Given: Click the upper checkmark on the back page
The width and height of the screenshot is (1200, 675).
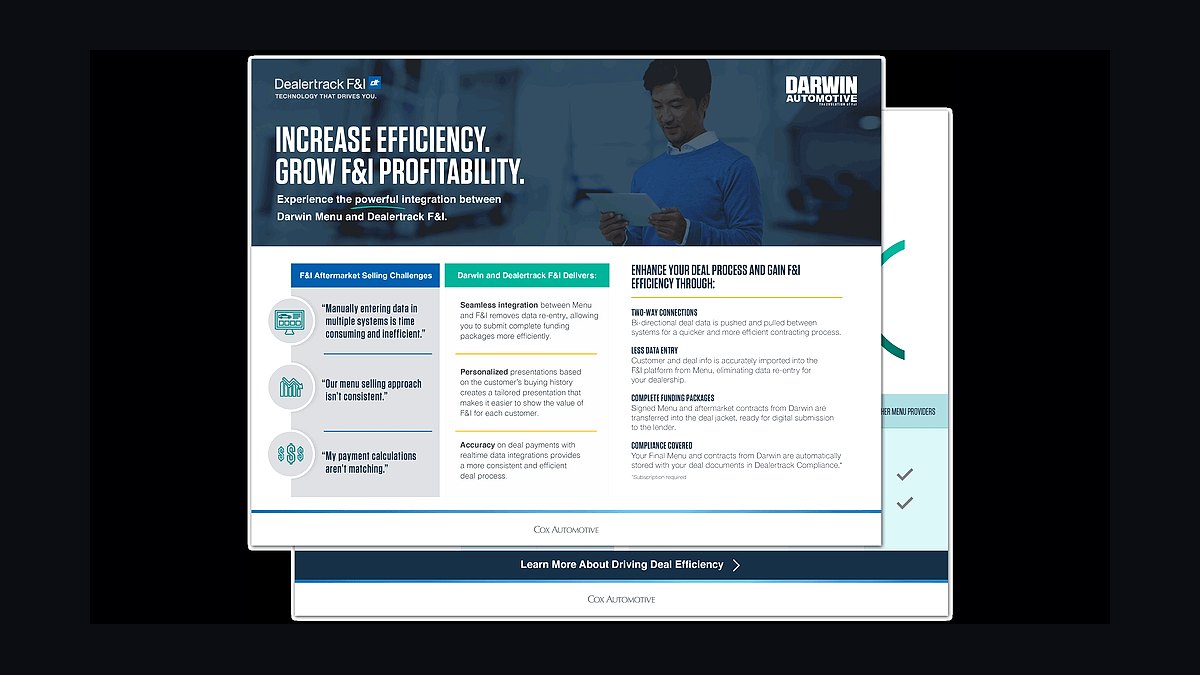Looking at the screenshot, I should (905, 474).
